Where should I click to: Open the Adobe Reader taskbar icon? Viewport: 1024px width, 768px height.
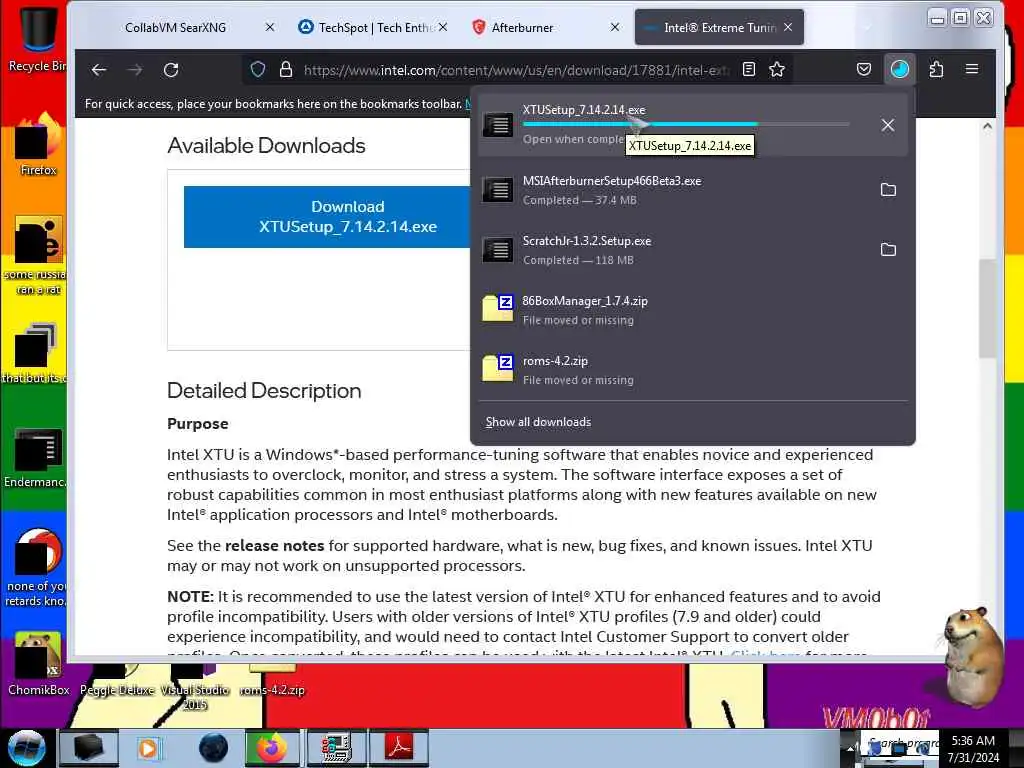click(399, 748)
